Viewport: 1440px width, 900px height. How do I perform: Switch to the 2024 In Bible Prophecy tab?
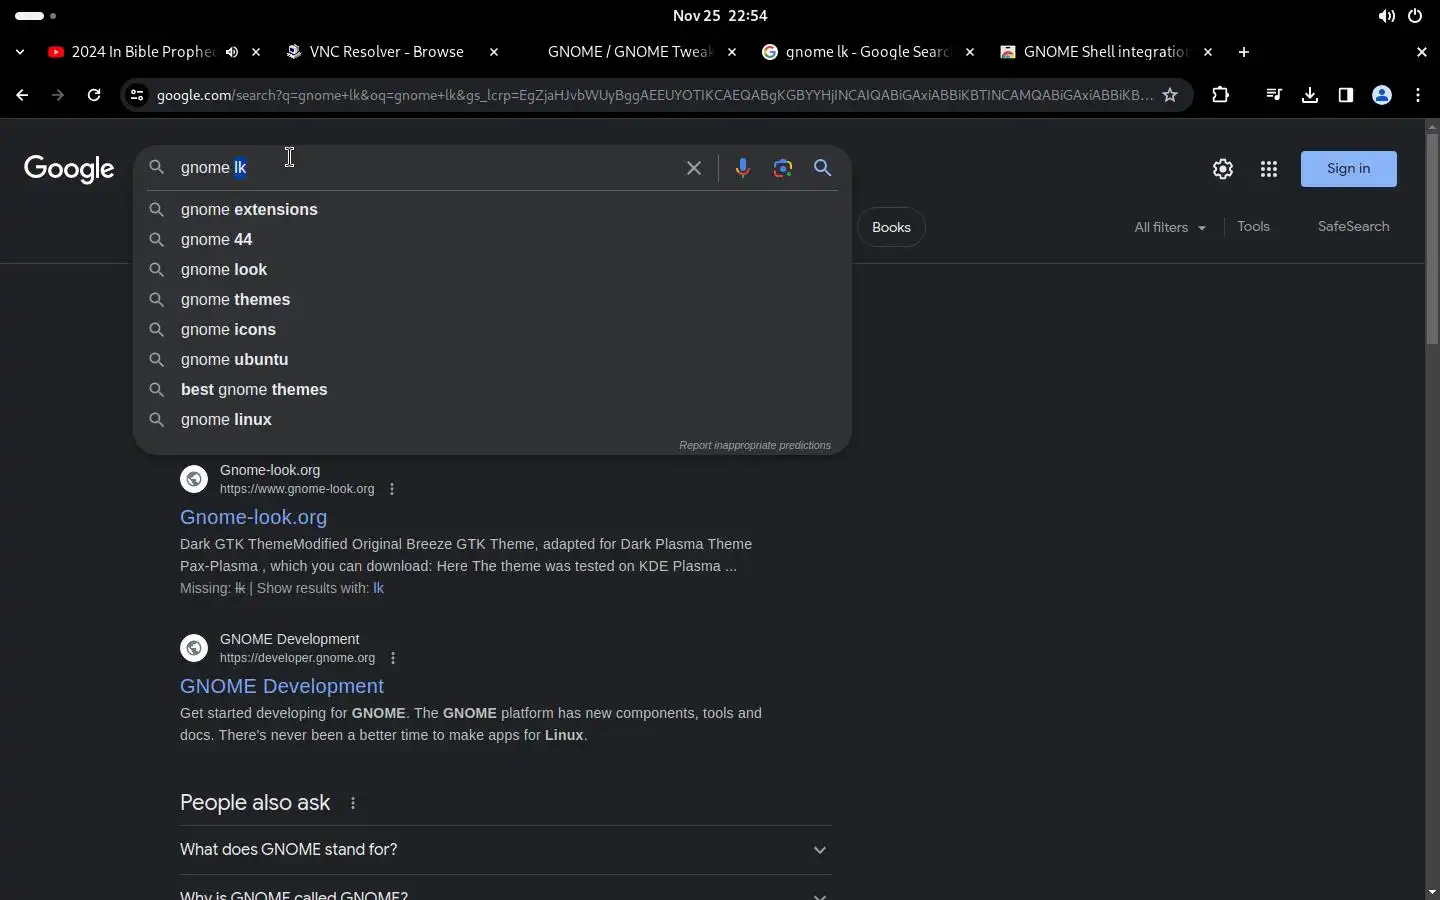click(x=143, y=52)
